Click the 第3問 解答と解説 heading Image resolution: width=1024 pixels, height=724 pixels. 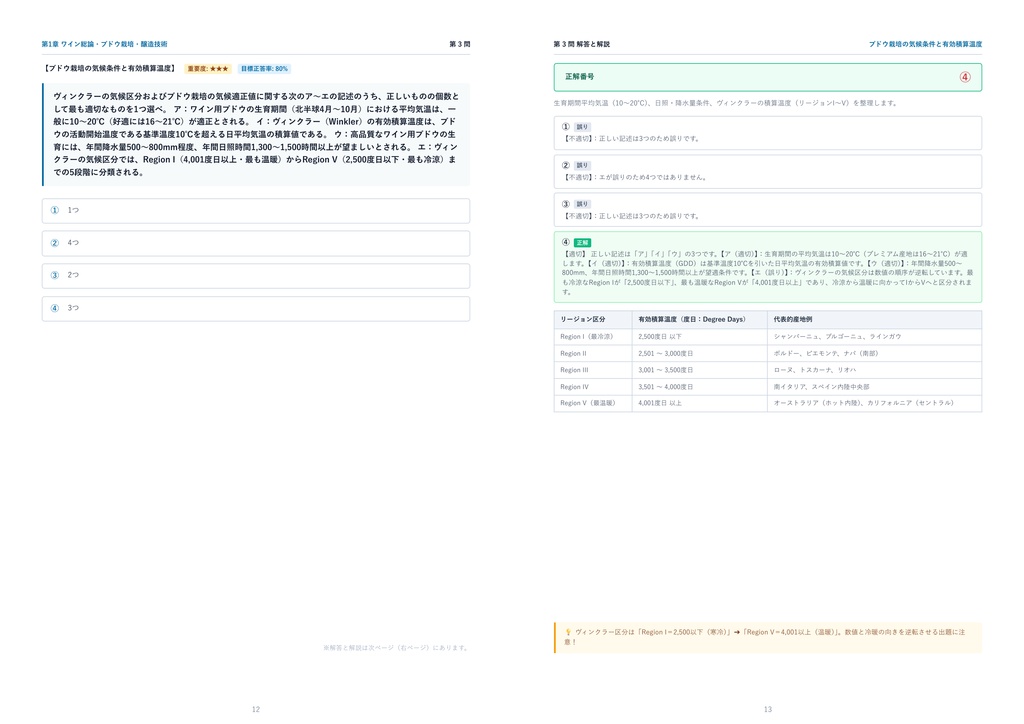click(581, 44)
